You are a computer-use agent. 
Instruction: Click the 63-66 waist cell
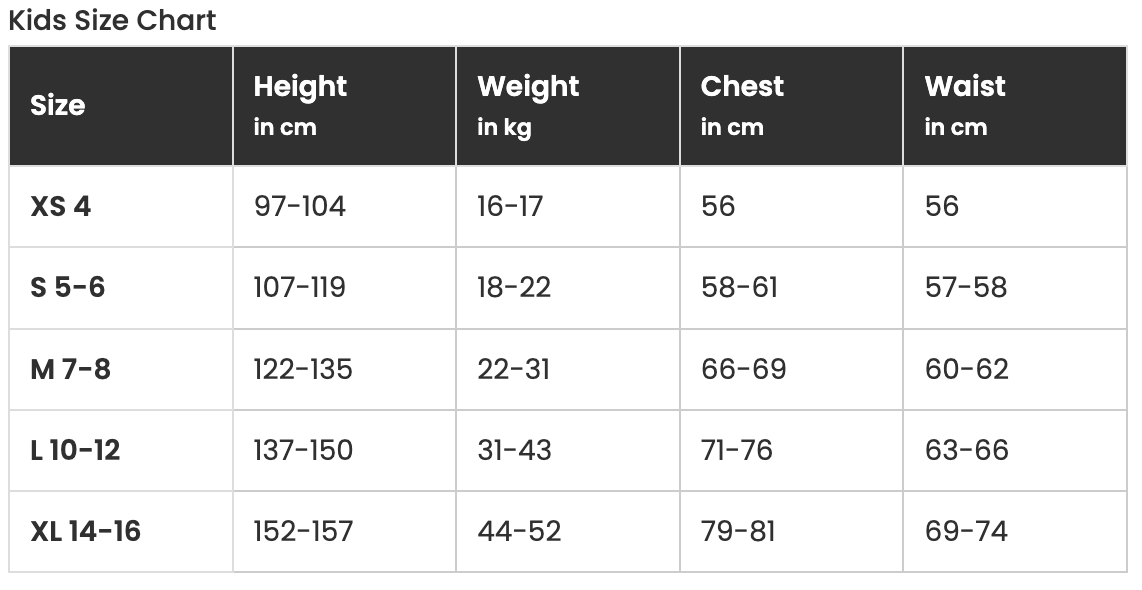point(966,450)
